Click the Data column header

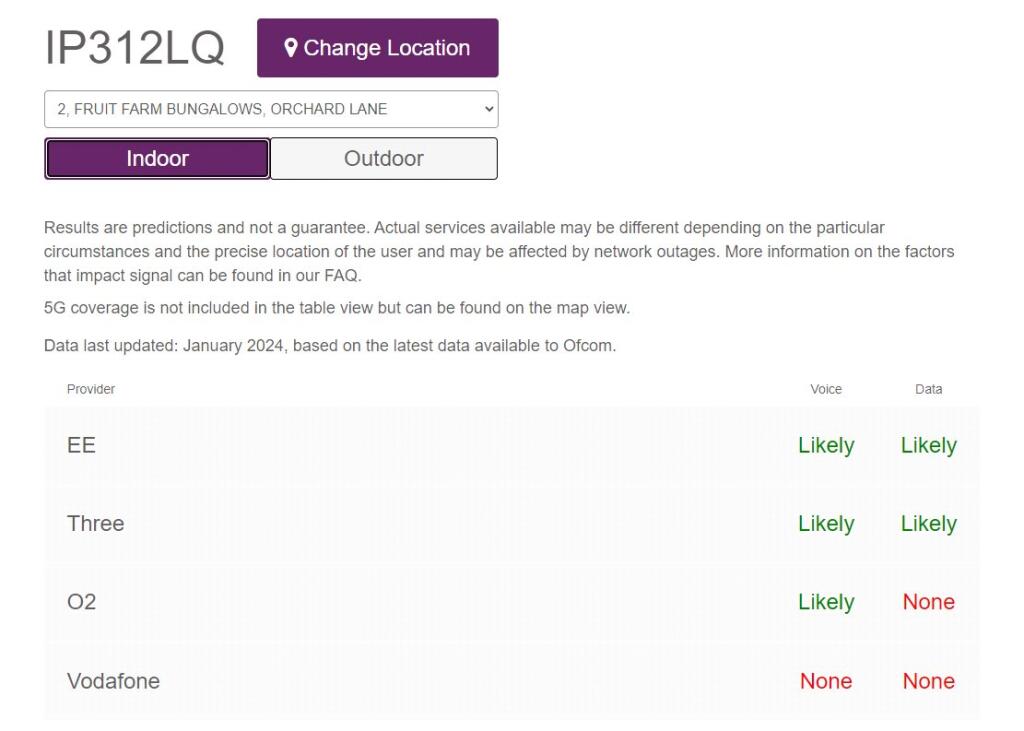point(928,389)
